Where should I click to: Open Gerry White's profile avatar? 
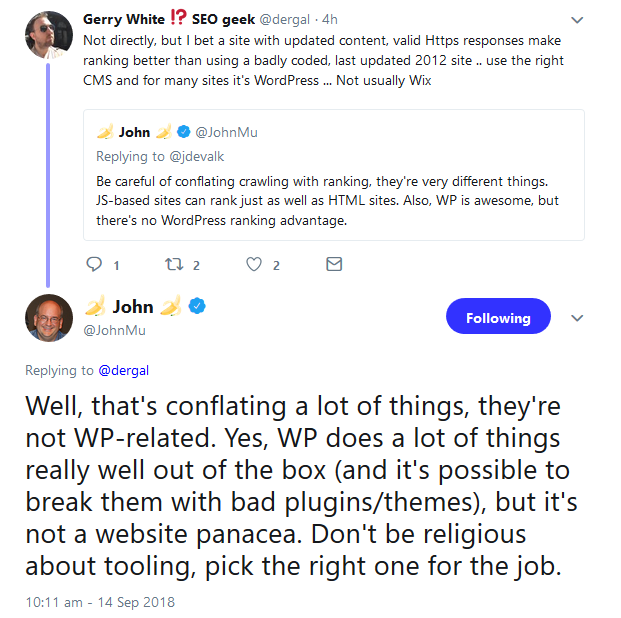(48, 32)
